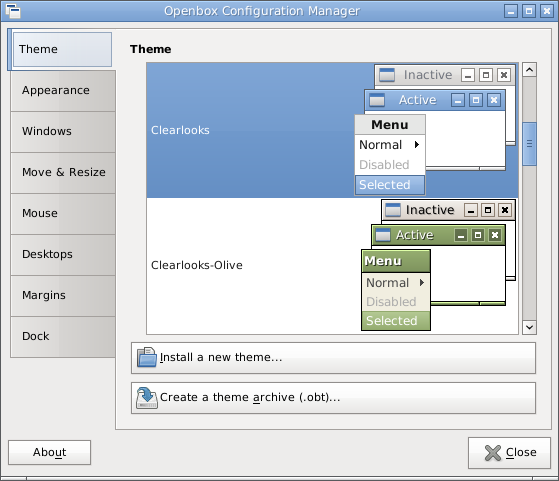
Task: Click Clearlooks-Olive preview Selected item
Action: coord(396,321)
